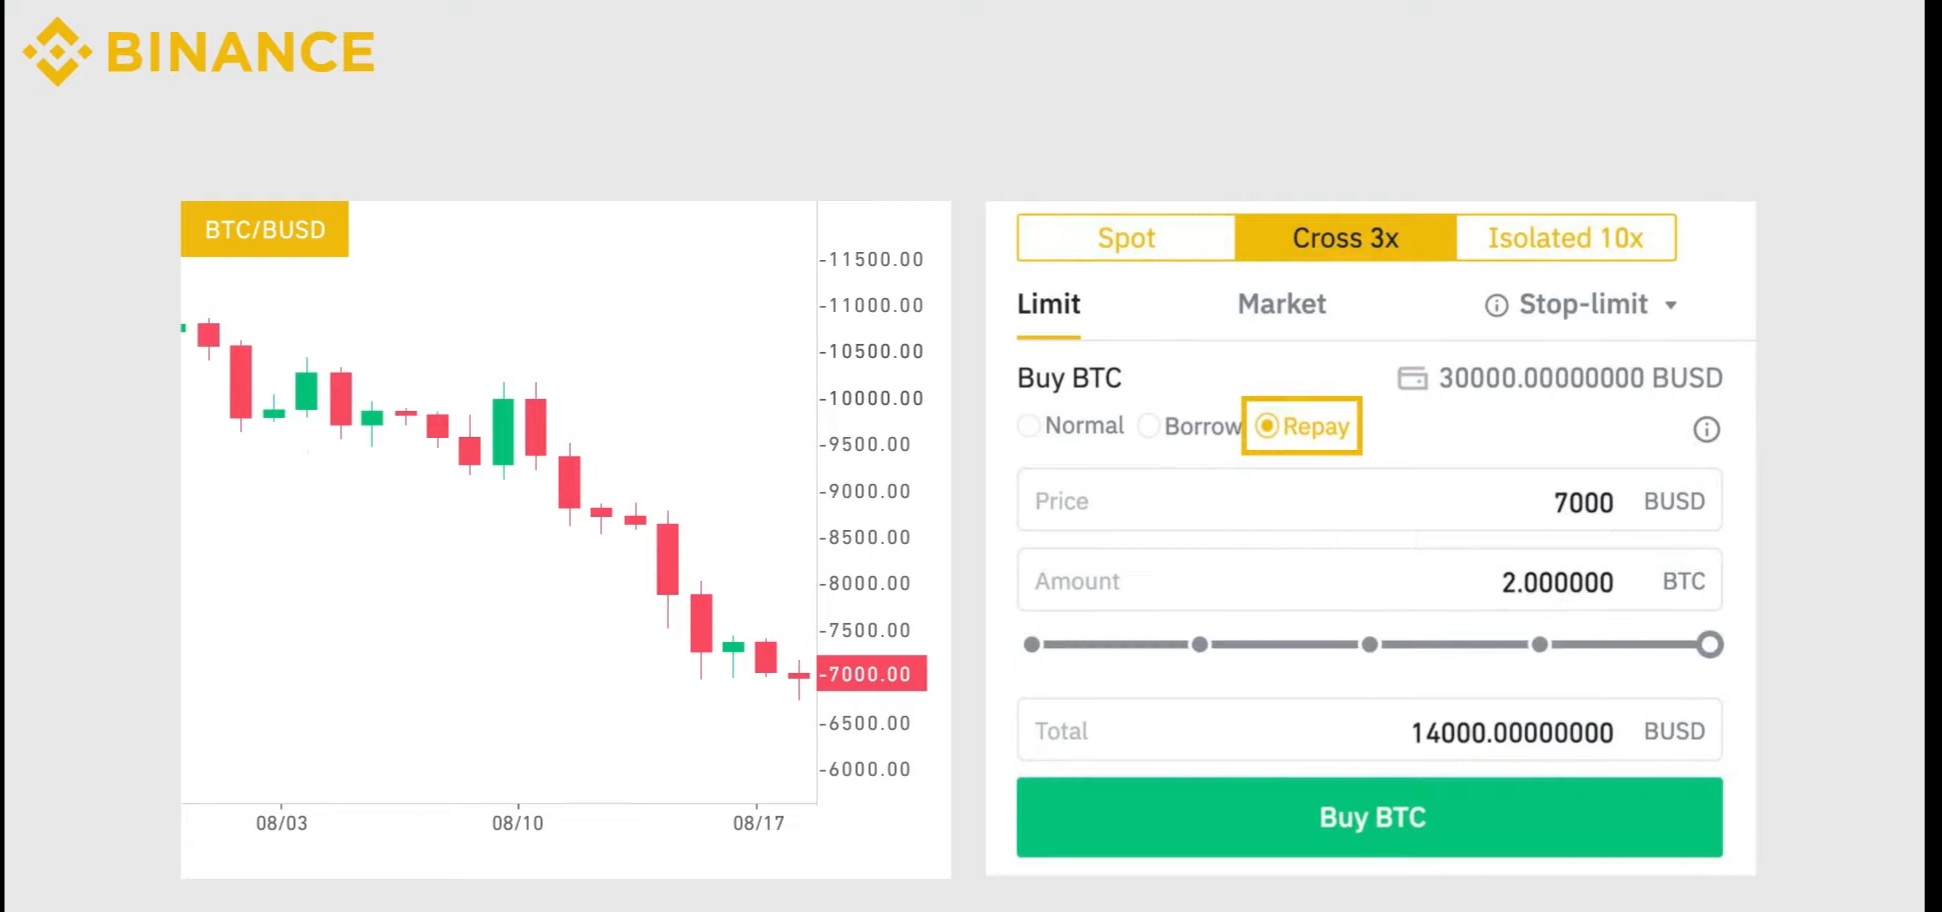Click the 50% midpoint on the amount slider
This screenshot has width=1942, height=912.
1370,645
